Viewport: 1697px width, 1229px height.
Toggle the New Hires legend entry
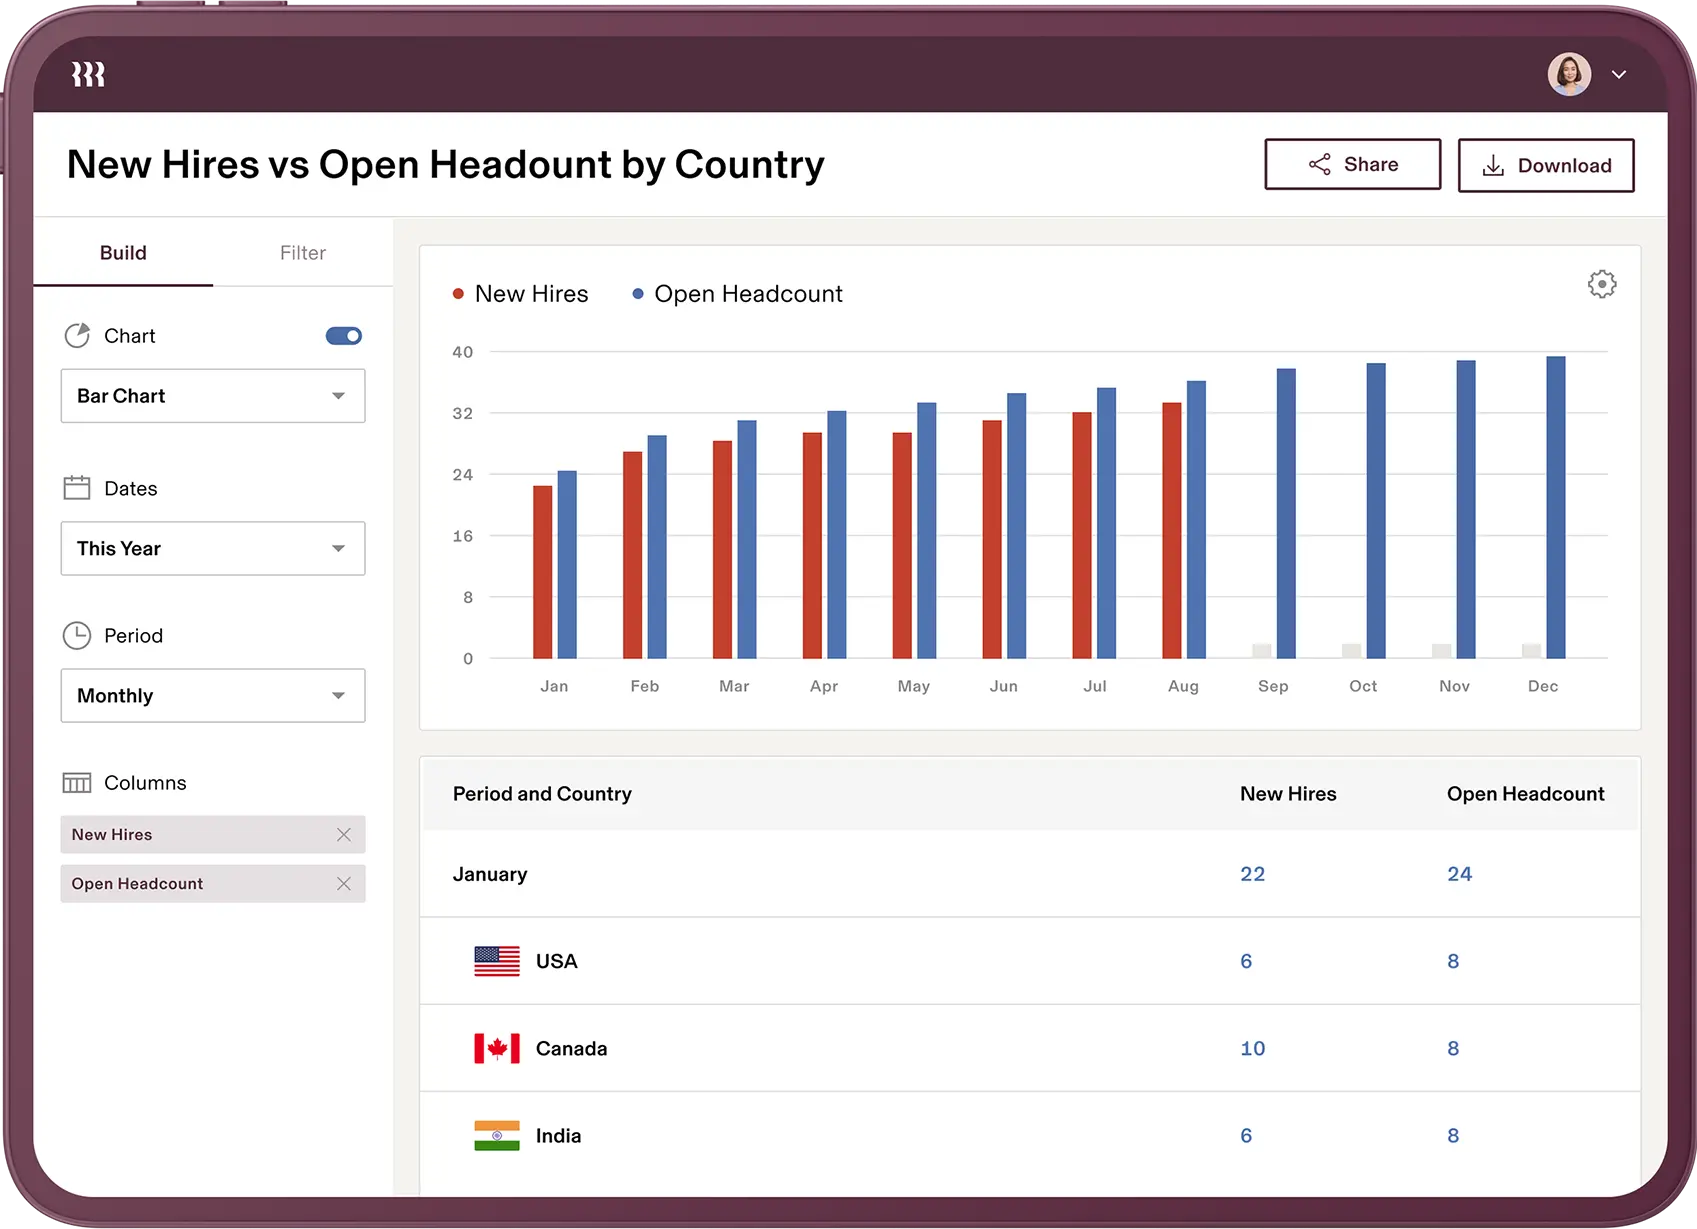(520, 293)
